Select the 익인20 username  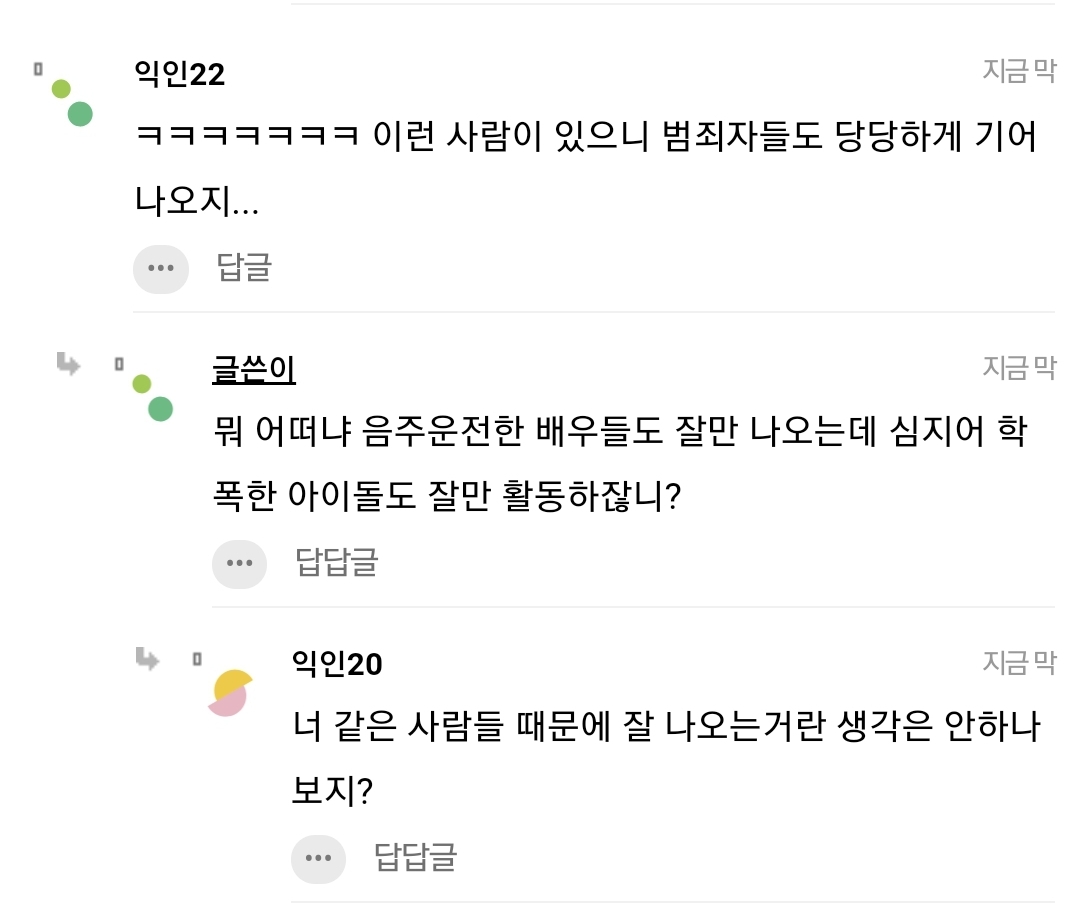(x=337, y=664)
